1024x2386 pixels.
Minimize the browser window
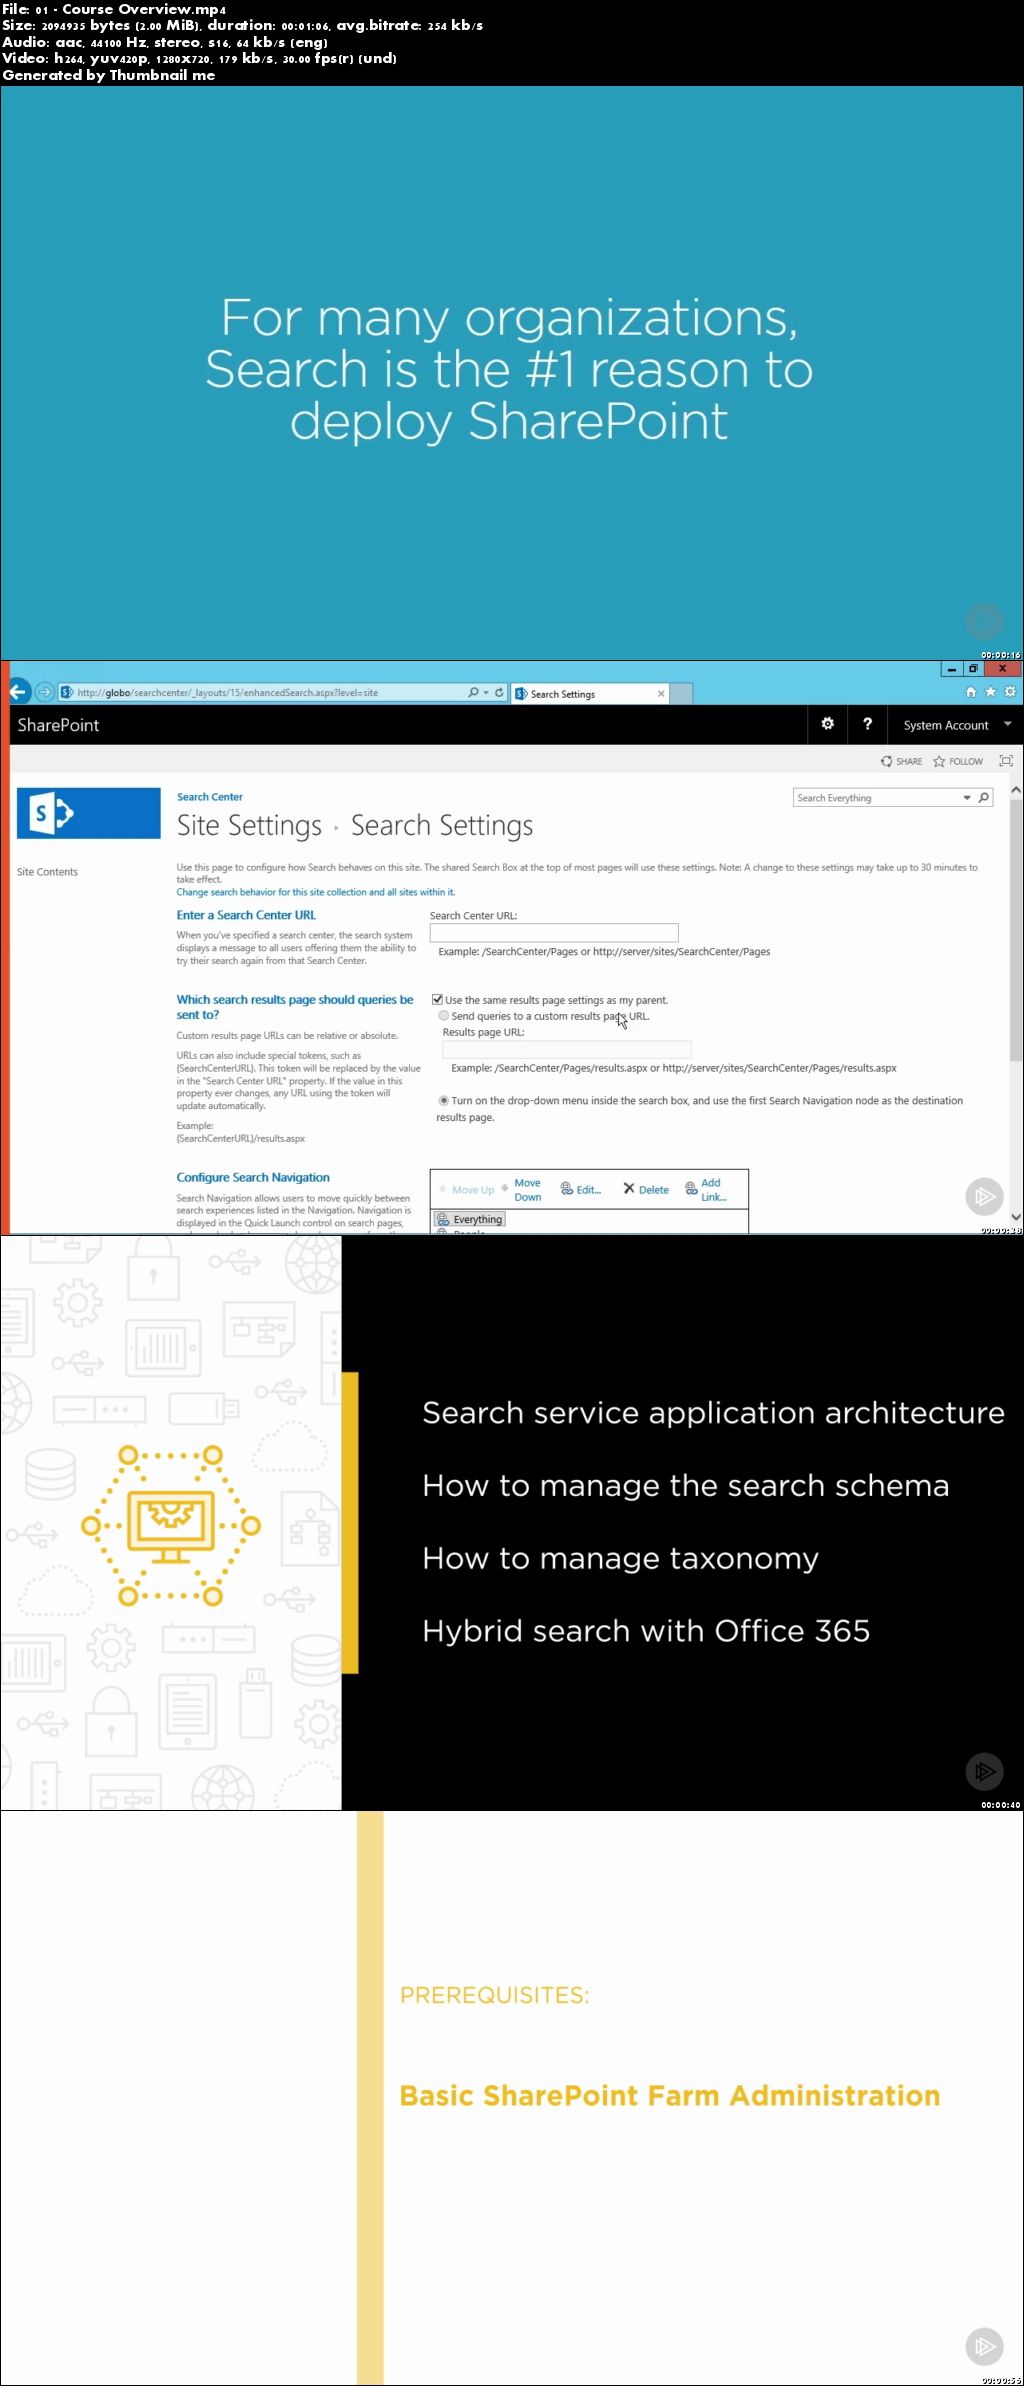tap(952, 669)
